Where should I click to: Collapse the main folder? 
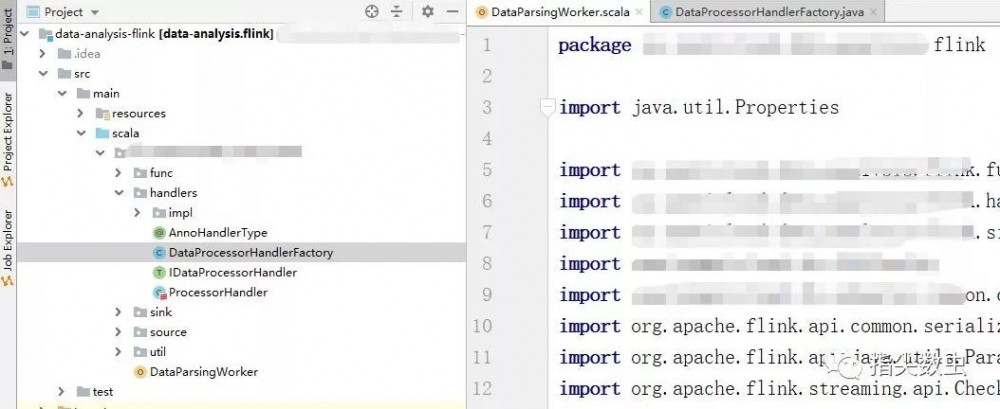click(62, 93)
